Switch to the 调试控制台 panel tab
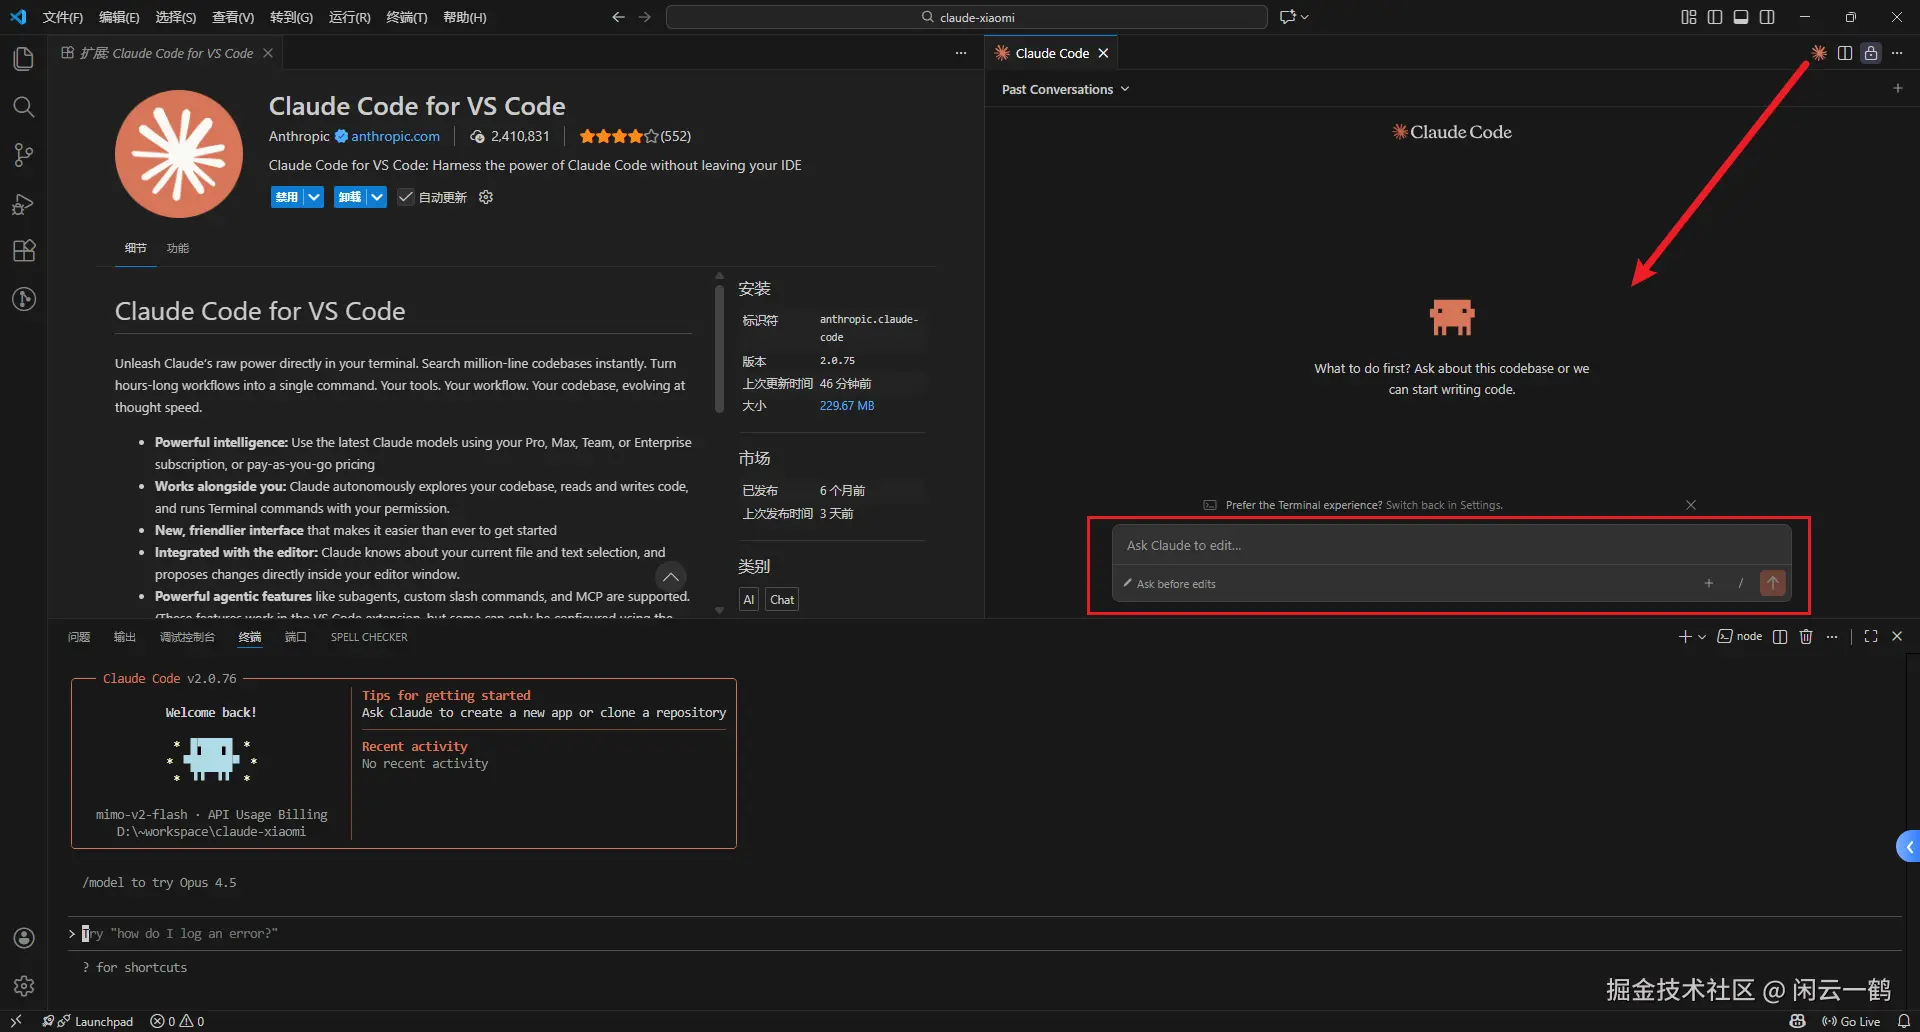This screenshot has width=1920, height=1032. click(187, 637)
